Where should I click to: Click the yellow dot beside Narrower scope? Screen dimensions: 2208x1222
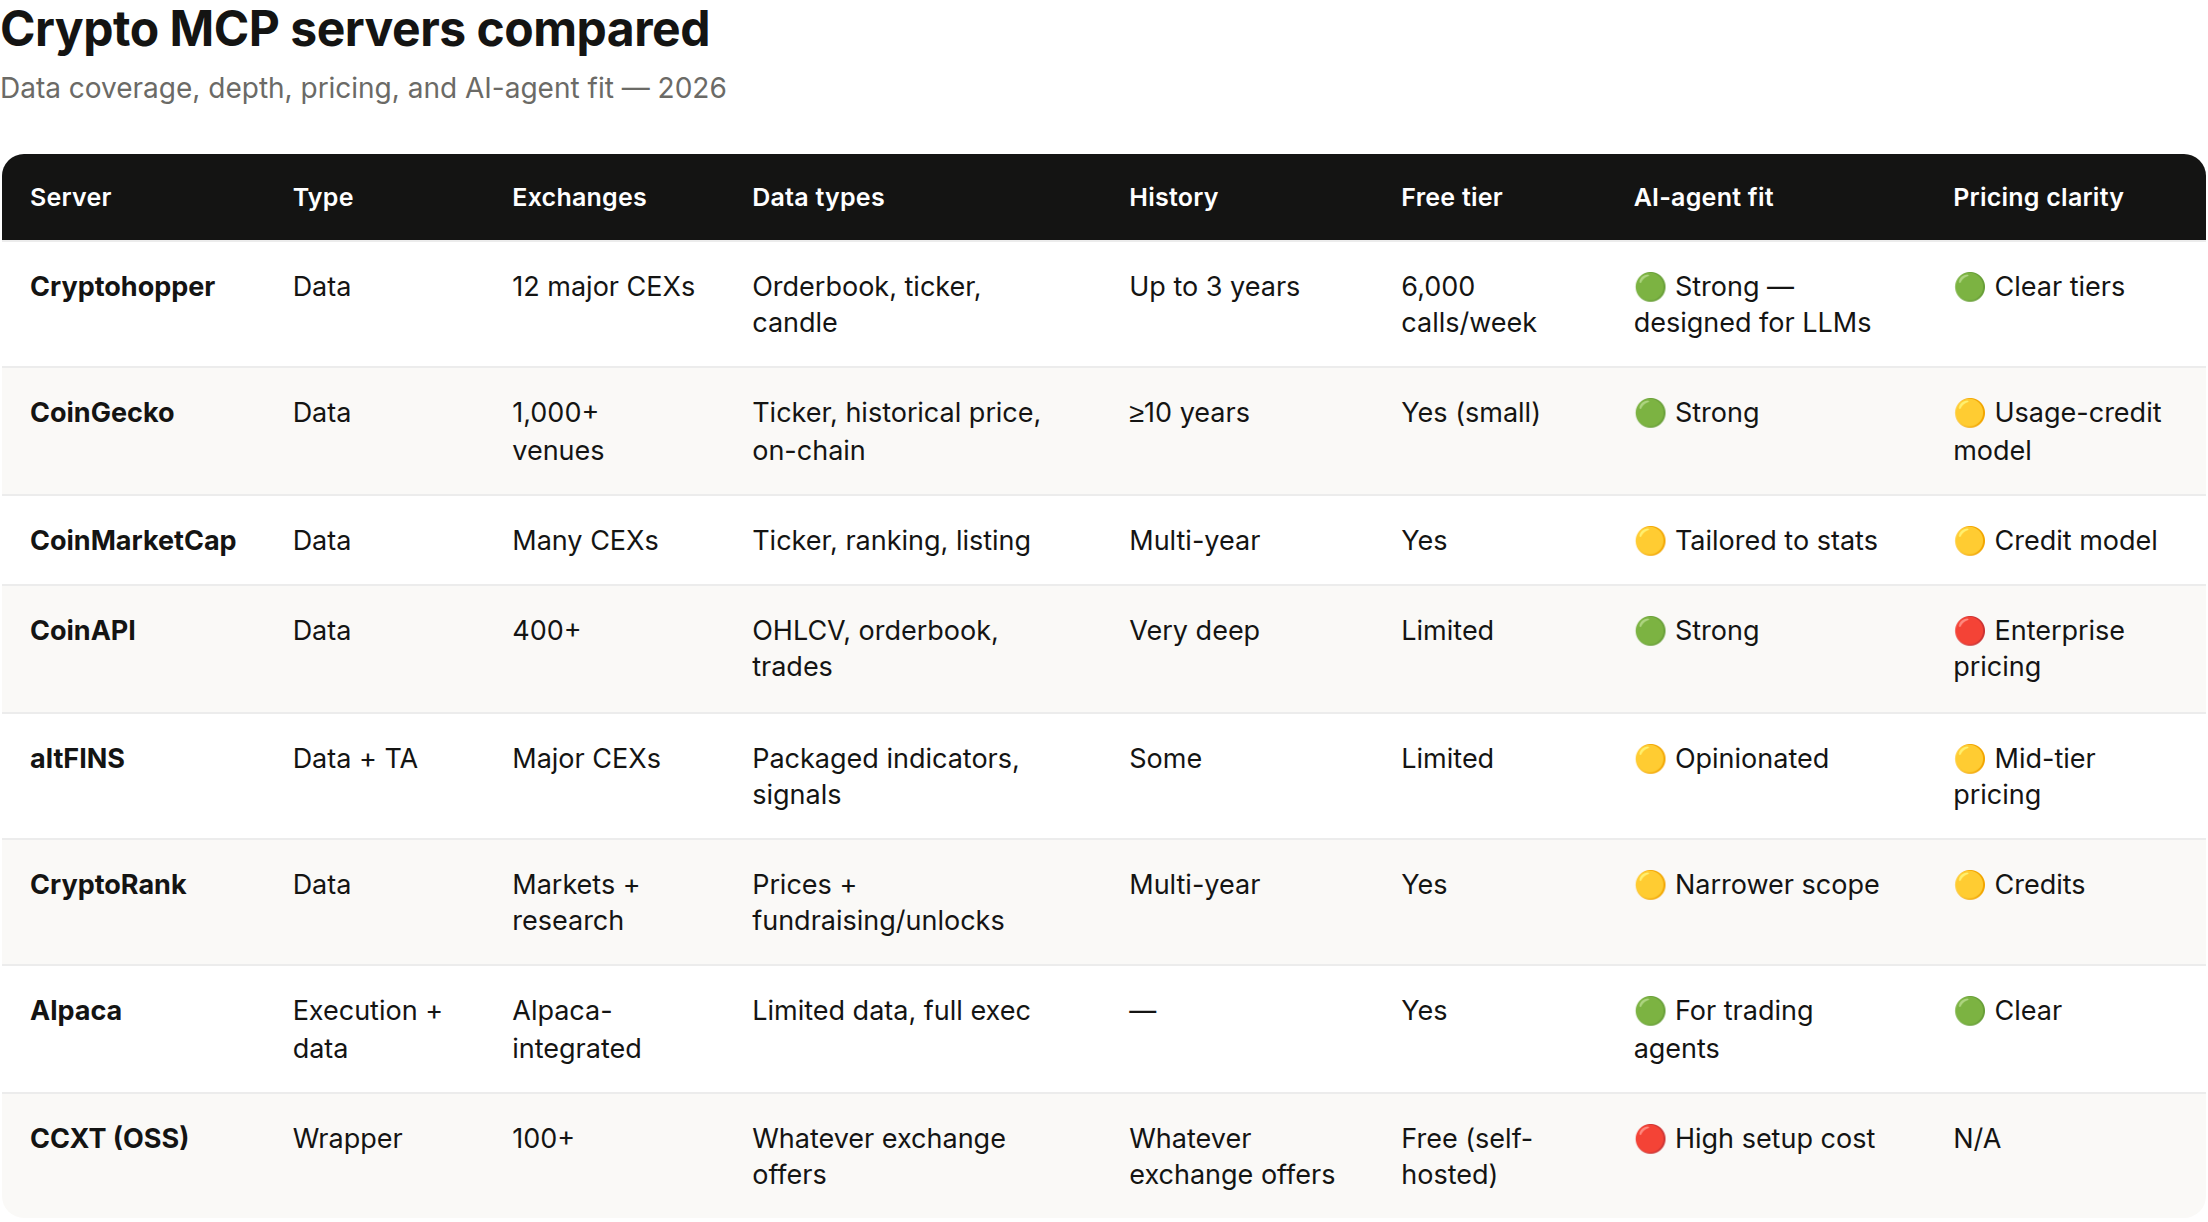[1649, 885]
